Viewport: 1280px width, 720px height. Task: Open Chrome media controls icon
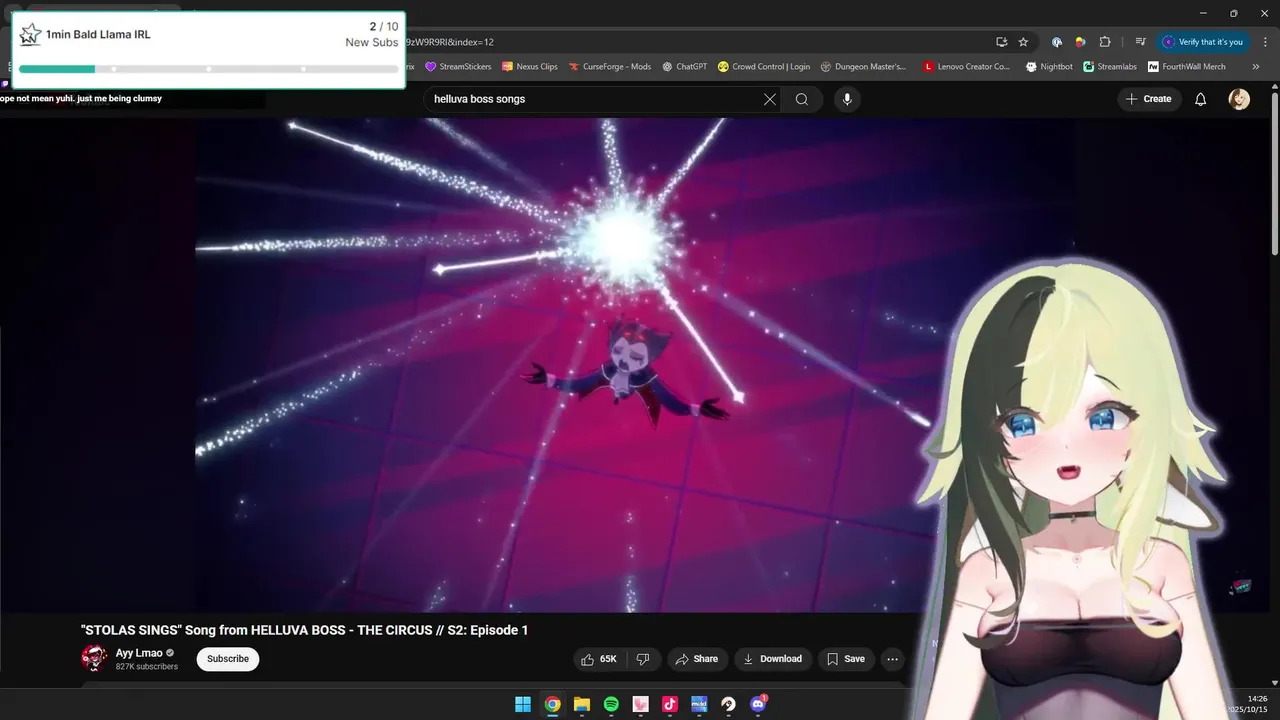[1140, 42]
